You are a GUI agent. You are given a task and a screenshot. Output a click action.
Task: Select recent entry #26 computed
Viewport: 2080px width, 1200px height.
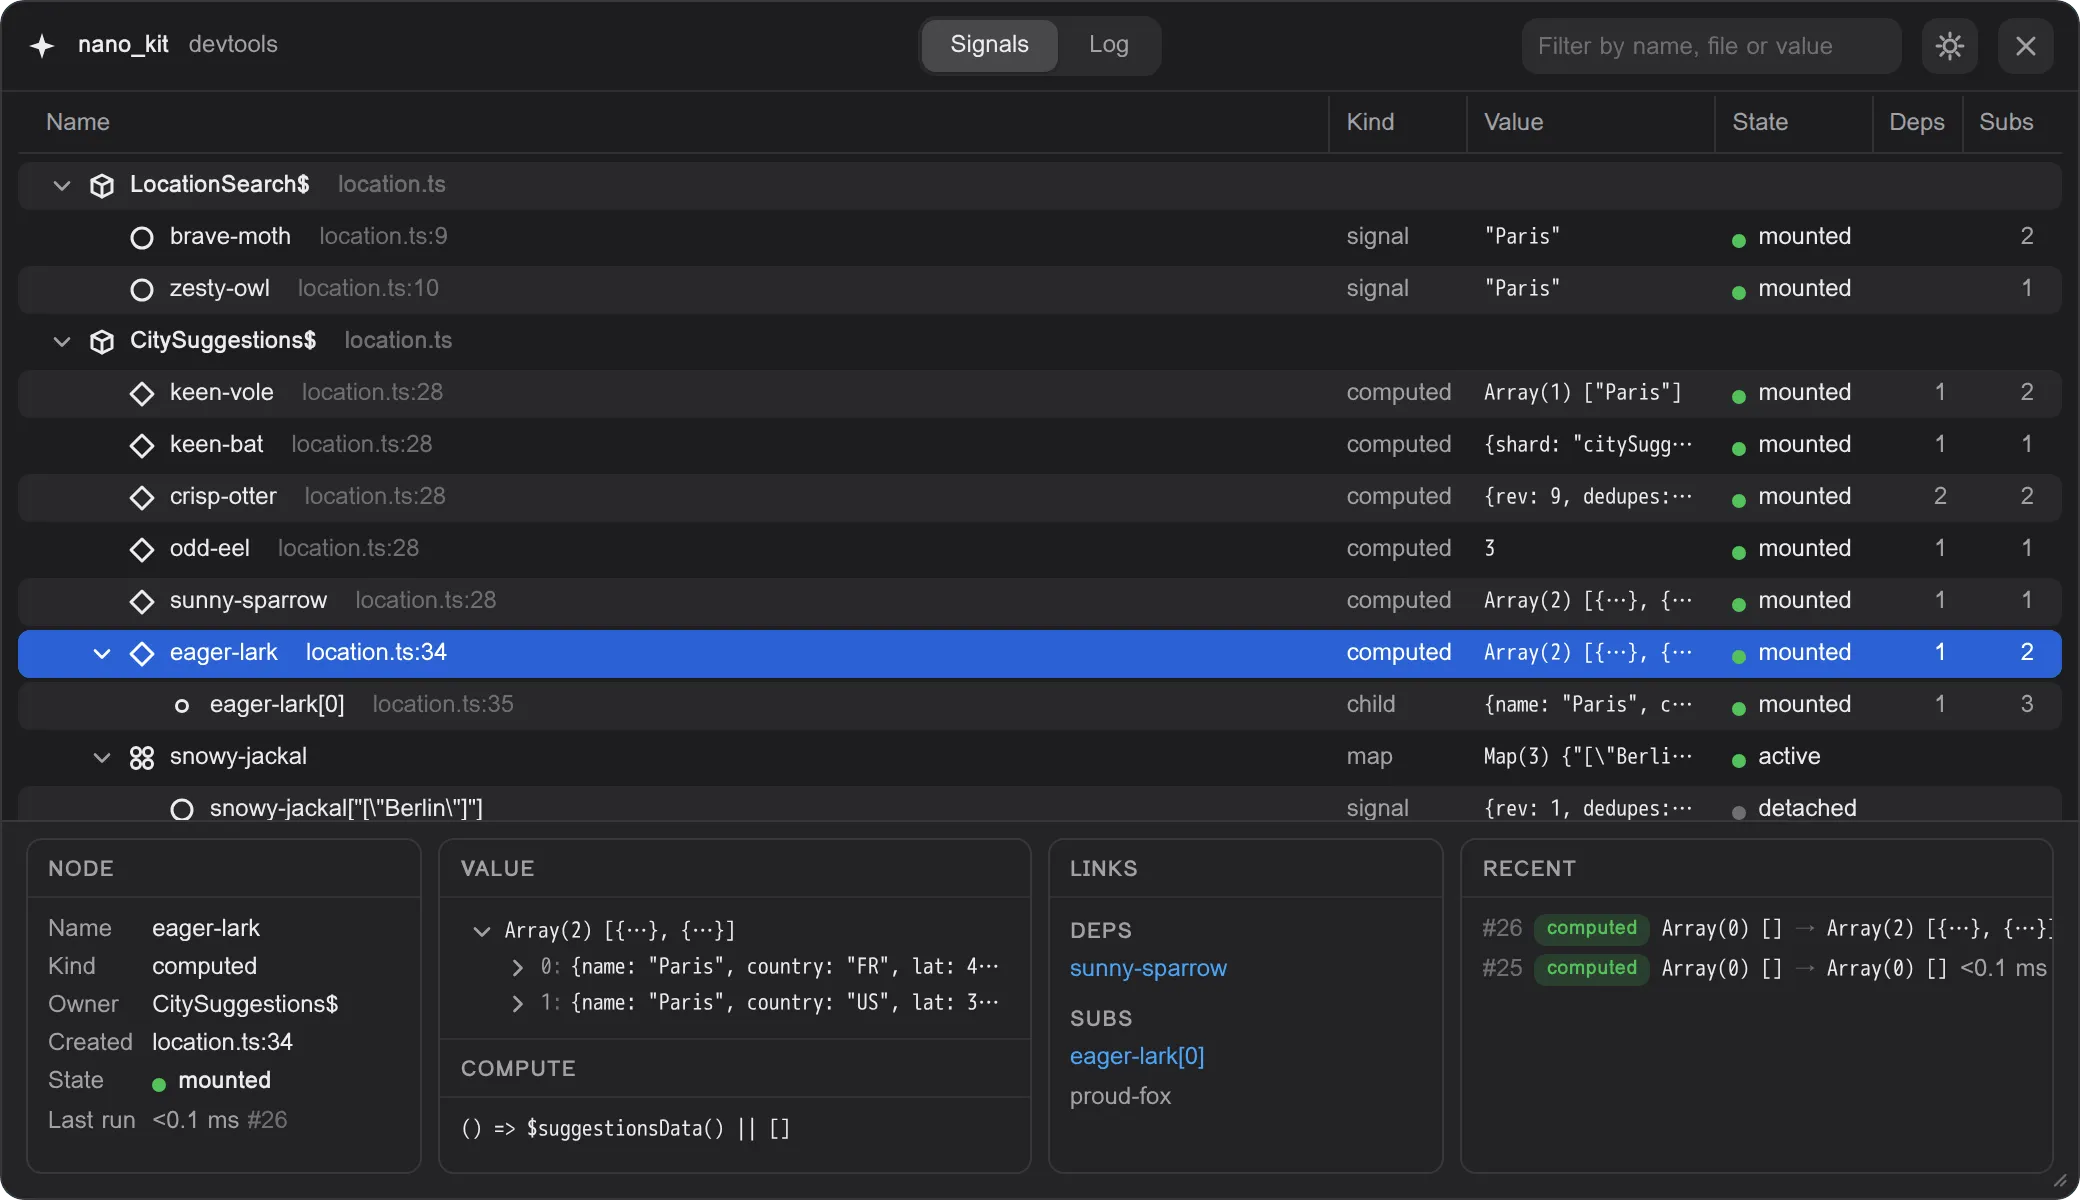click(1766, 928)
